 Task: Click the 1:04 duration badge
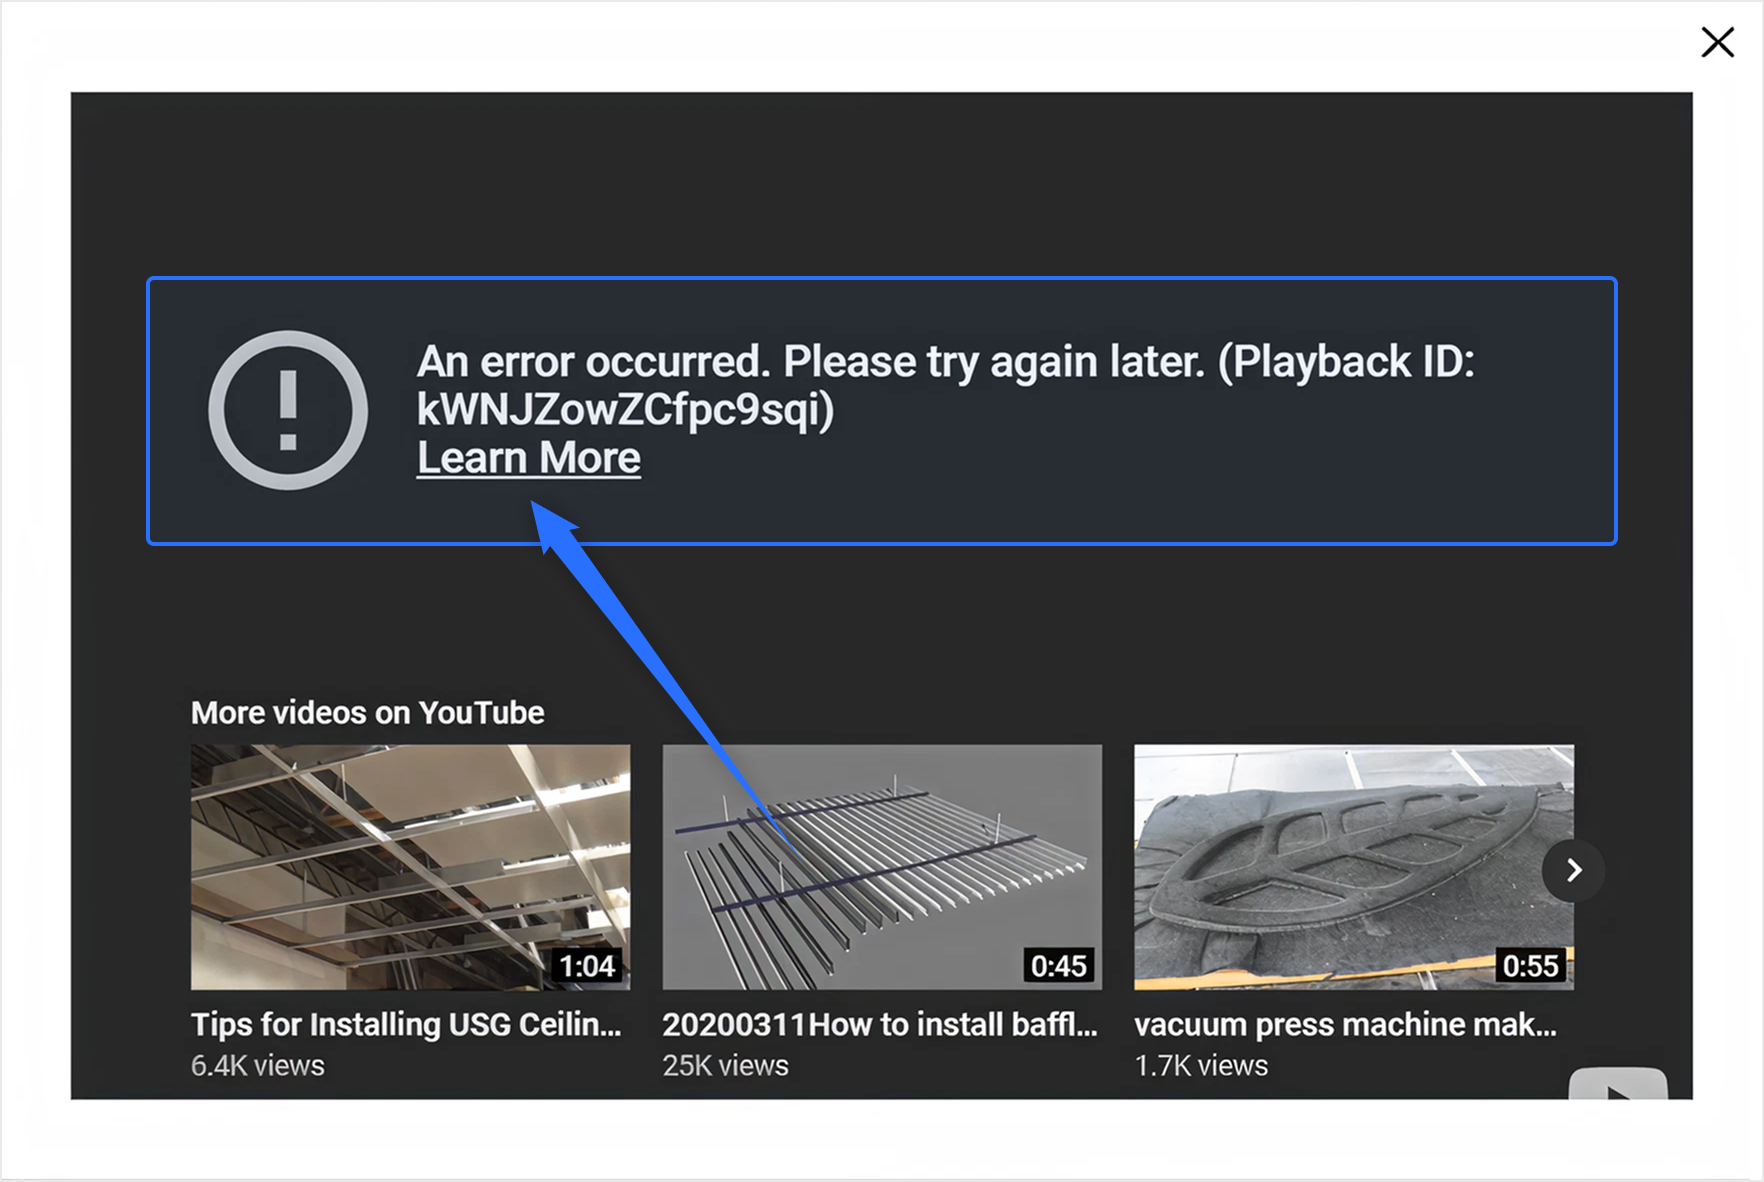pos(589,966)
